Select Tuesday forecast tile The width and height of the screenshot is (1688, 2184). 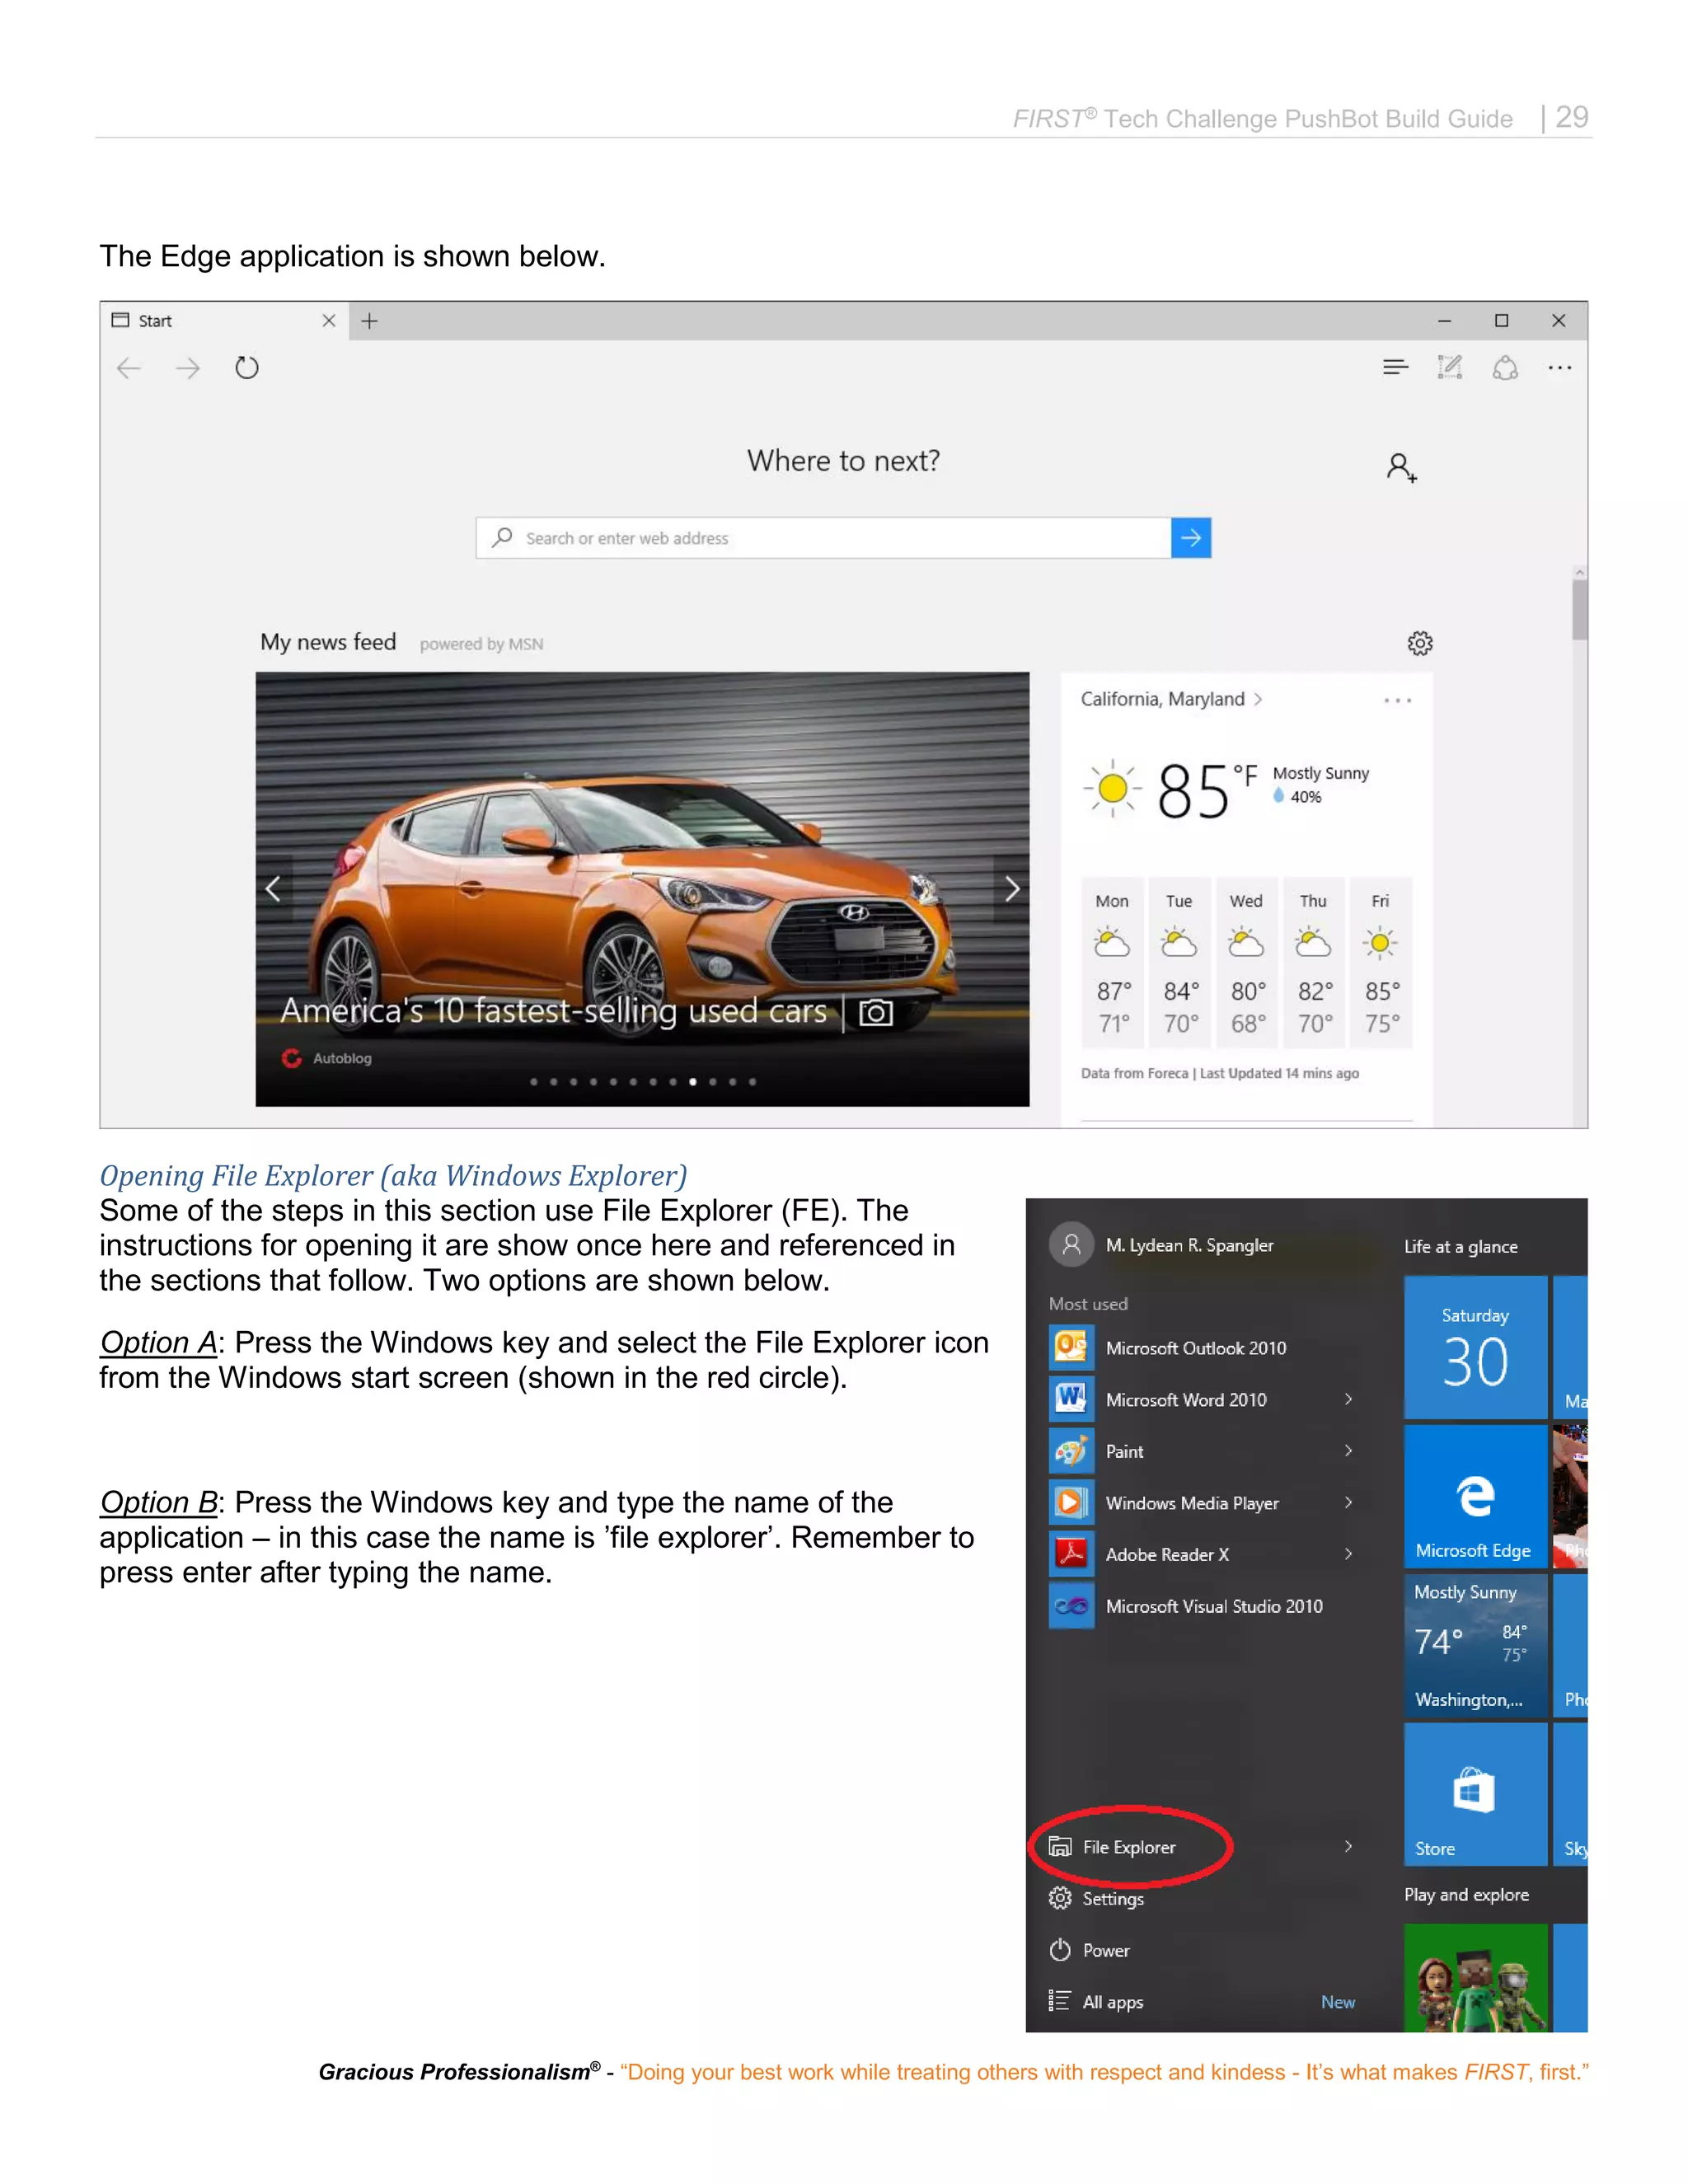pos(1179,963)
